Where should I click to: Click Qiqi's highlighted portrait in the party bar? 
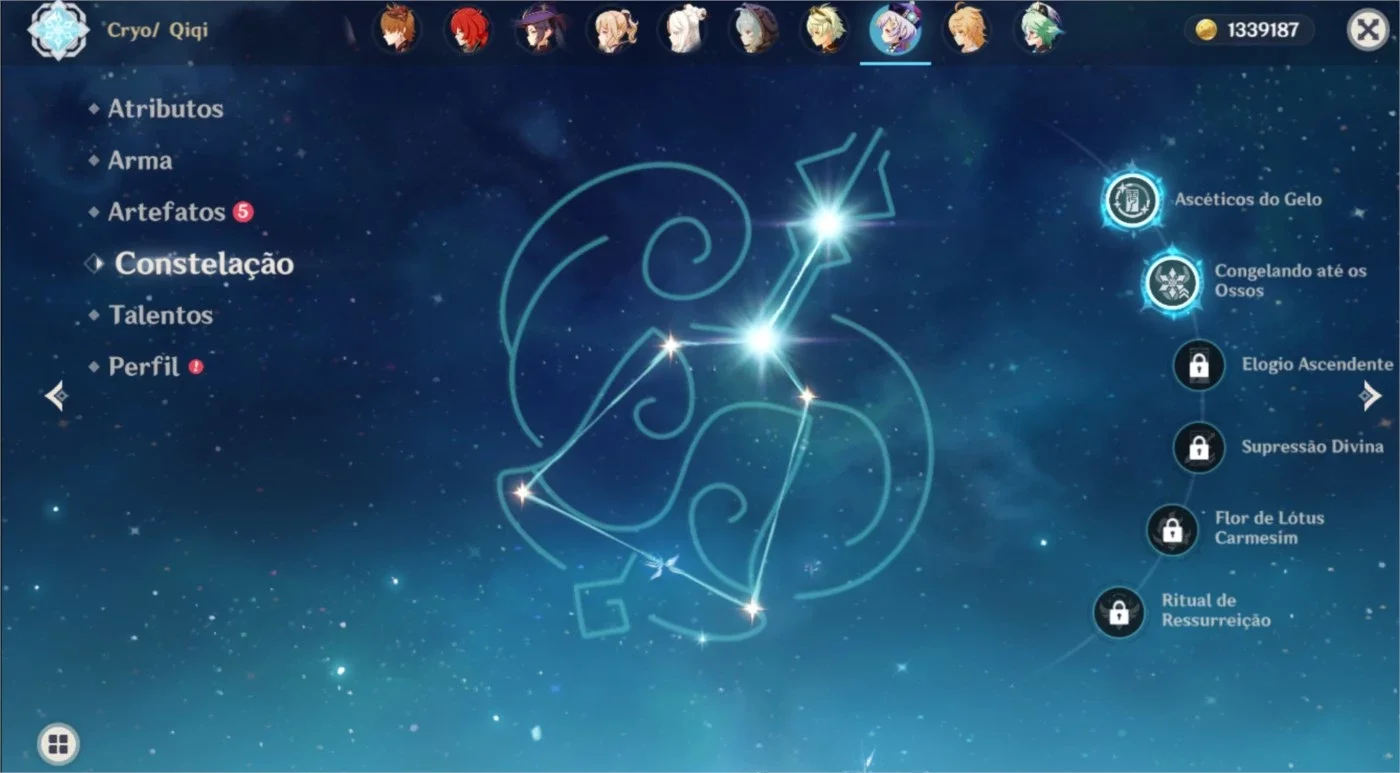[x=895, y=30]
